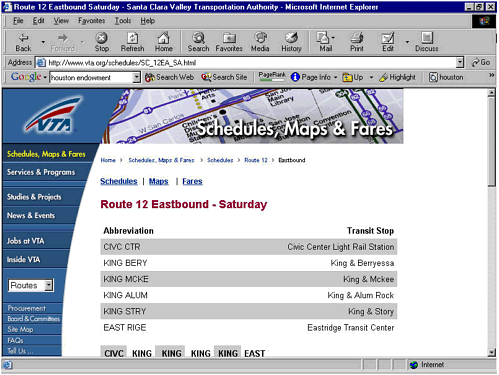Open News & Events in sidebar
This screenshot has width=499, height=375.
(31, 216)
